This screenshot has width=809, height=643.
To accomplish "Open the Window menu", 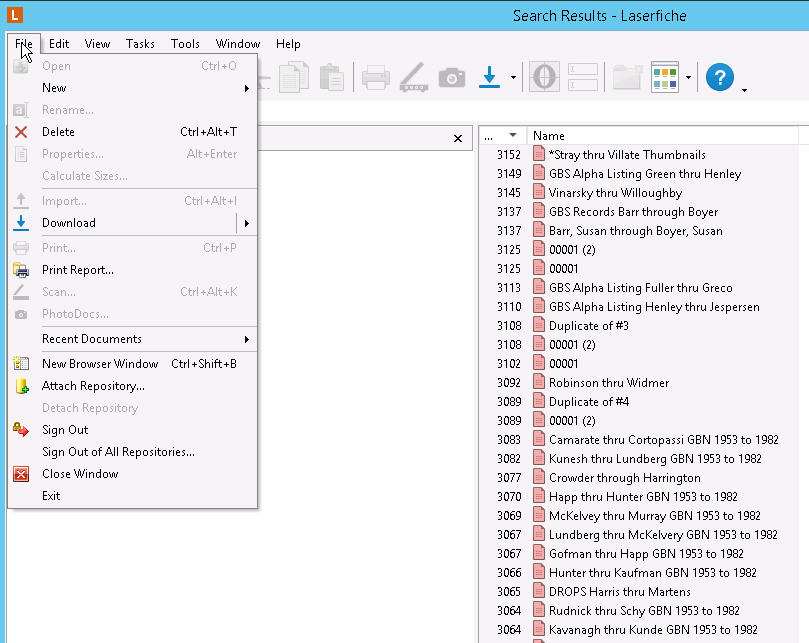I will pos(238,44).
